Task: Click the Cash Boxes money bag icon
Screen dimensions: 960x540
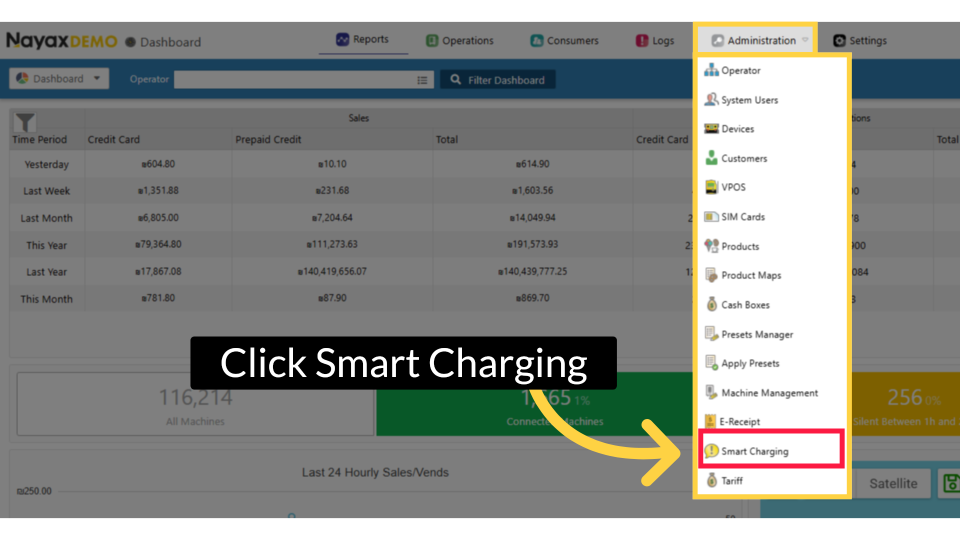Action: [711, 304]
